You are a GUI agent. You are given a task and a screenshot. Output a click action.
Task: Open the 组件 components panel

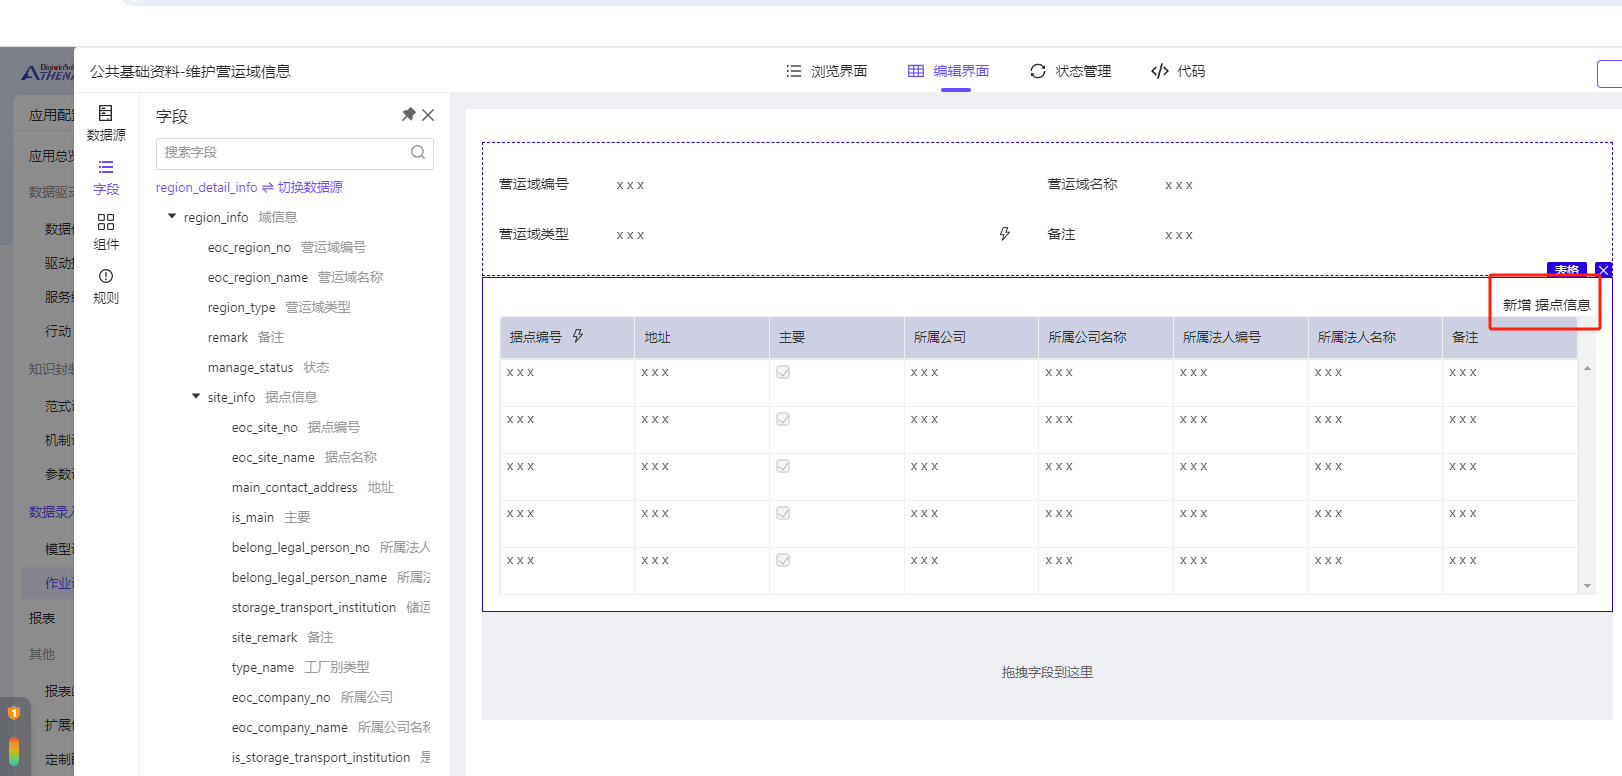pyautogui.click(x=106, y=231)
